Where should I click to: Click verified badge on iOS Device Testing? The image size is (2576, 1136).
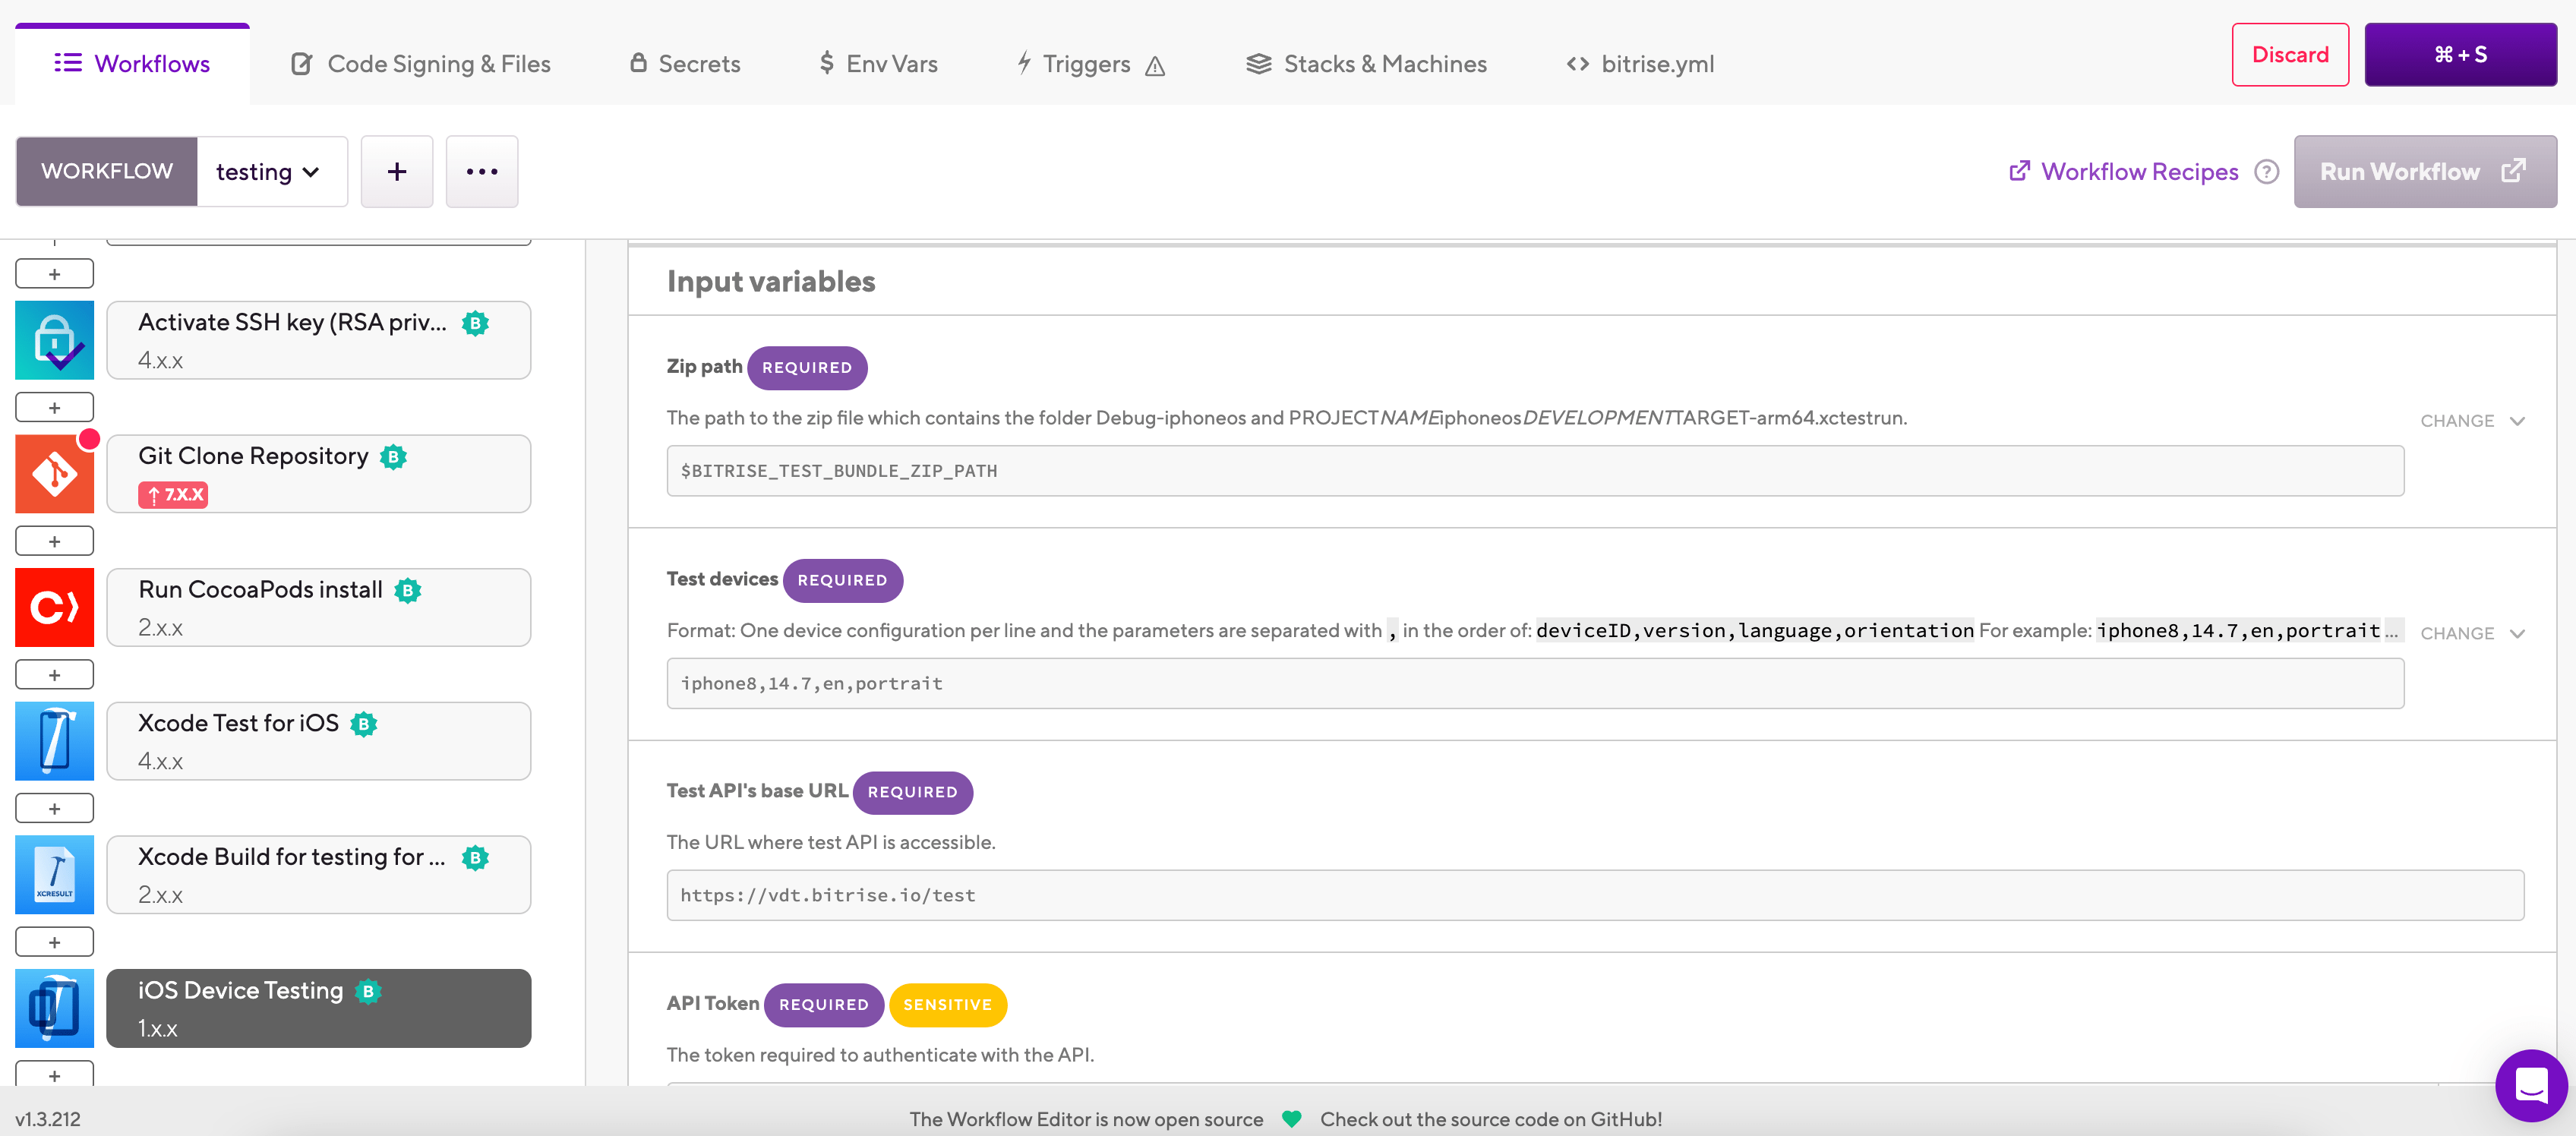click(x=368, y=991)
